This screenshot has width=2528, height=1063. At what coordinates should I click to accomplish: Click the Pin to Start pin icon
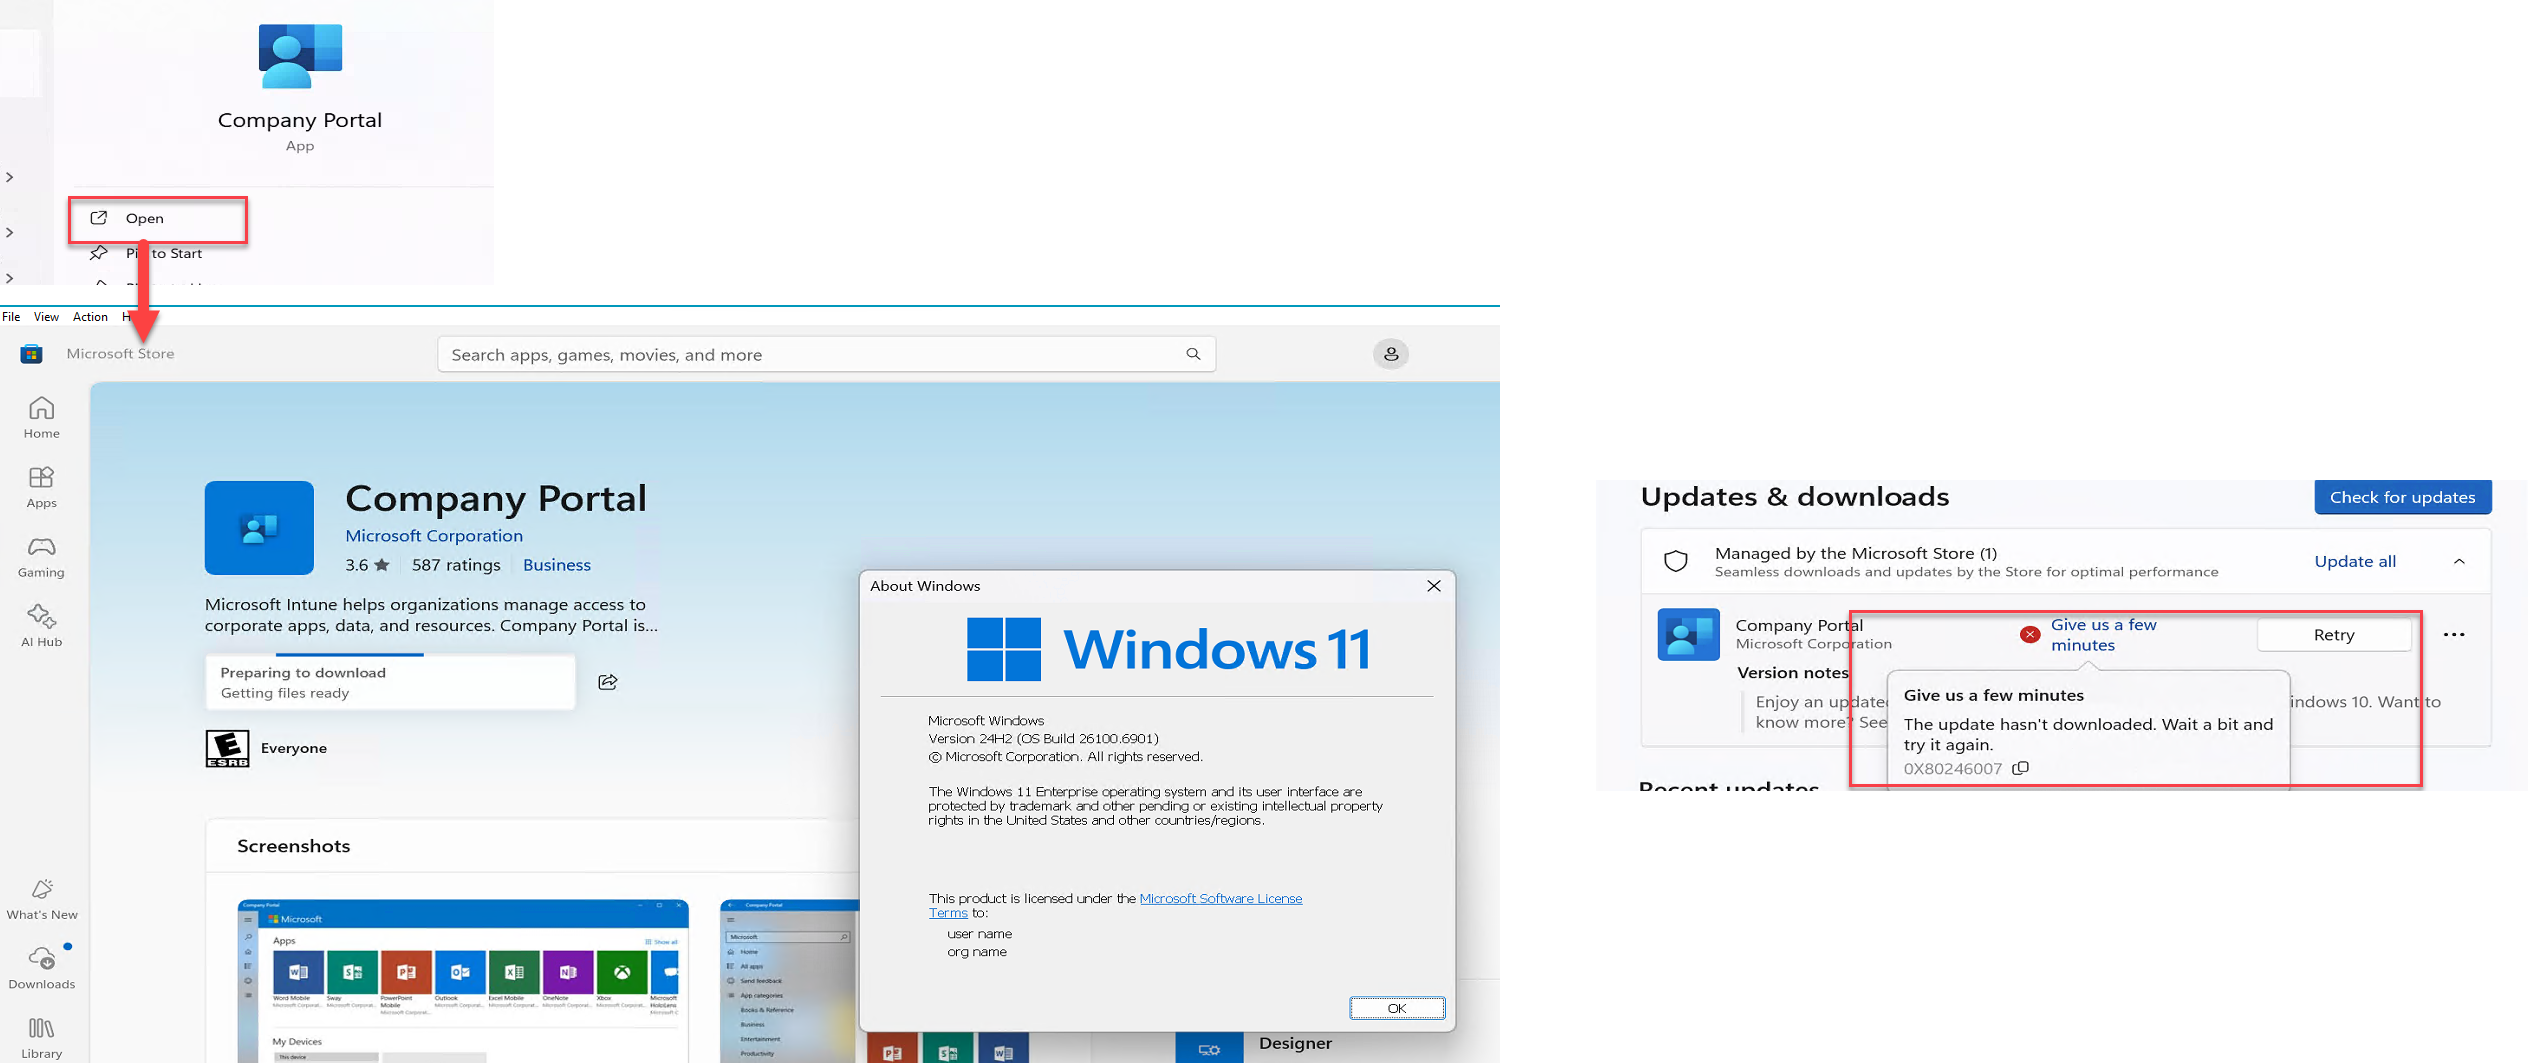[x=98, y=253]
